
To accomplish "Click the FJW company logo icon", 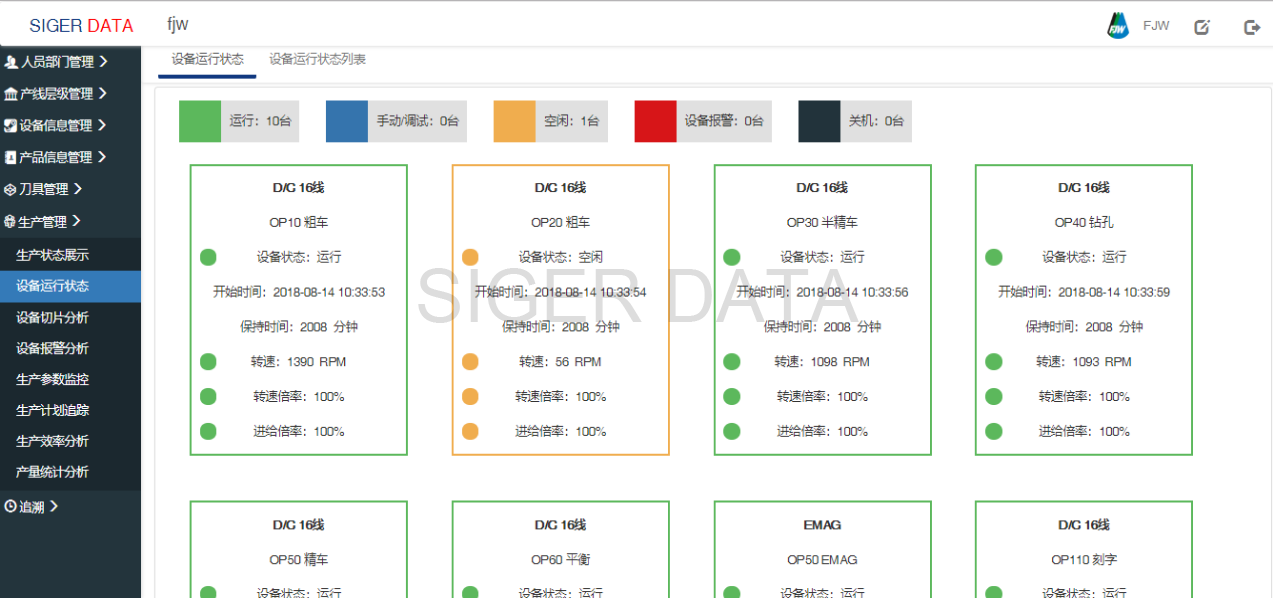I will point(1117,26).
